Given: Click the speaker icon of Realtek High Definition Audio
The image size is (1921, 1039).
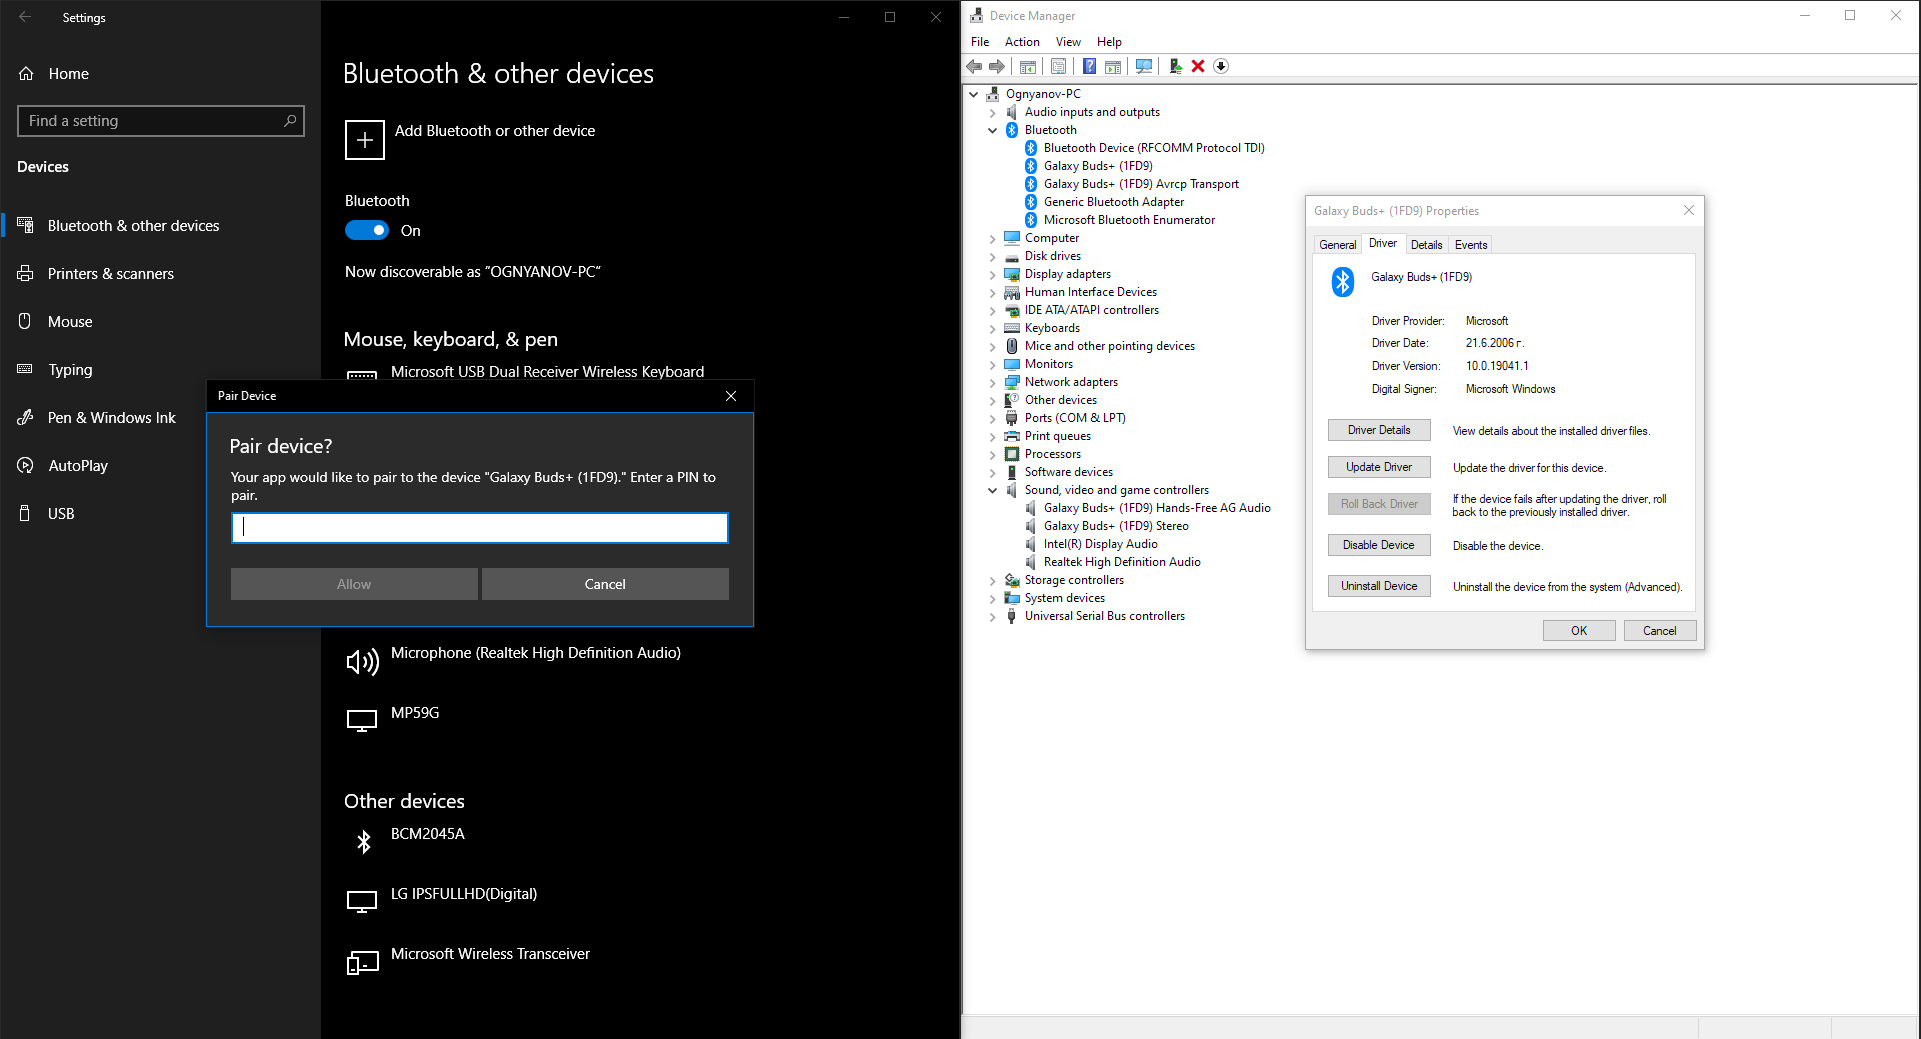Looking at the screenshot, I should pos(1031,562).
